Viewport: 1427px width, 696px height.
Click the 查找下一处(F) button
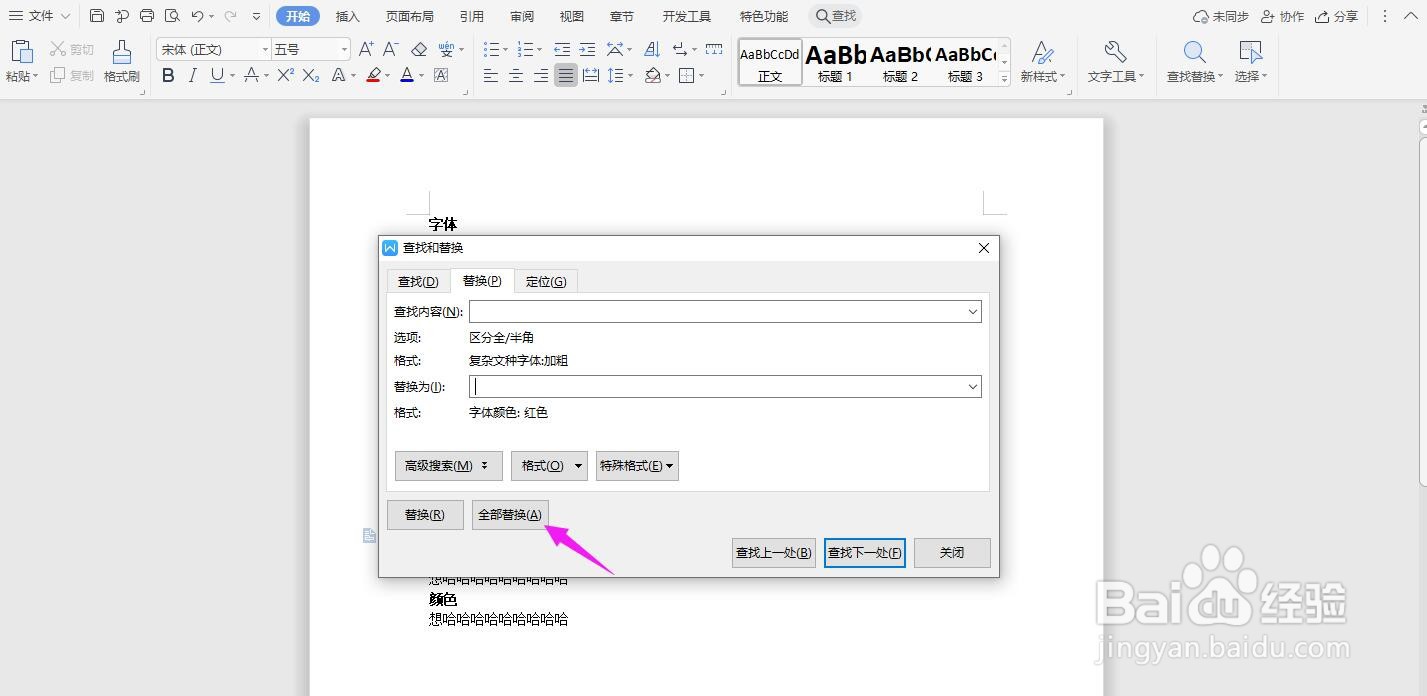865,552
